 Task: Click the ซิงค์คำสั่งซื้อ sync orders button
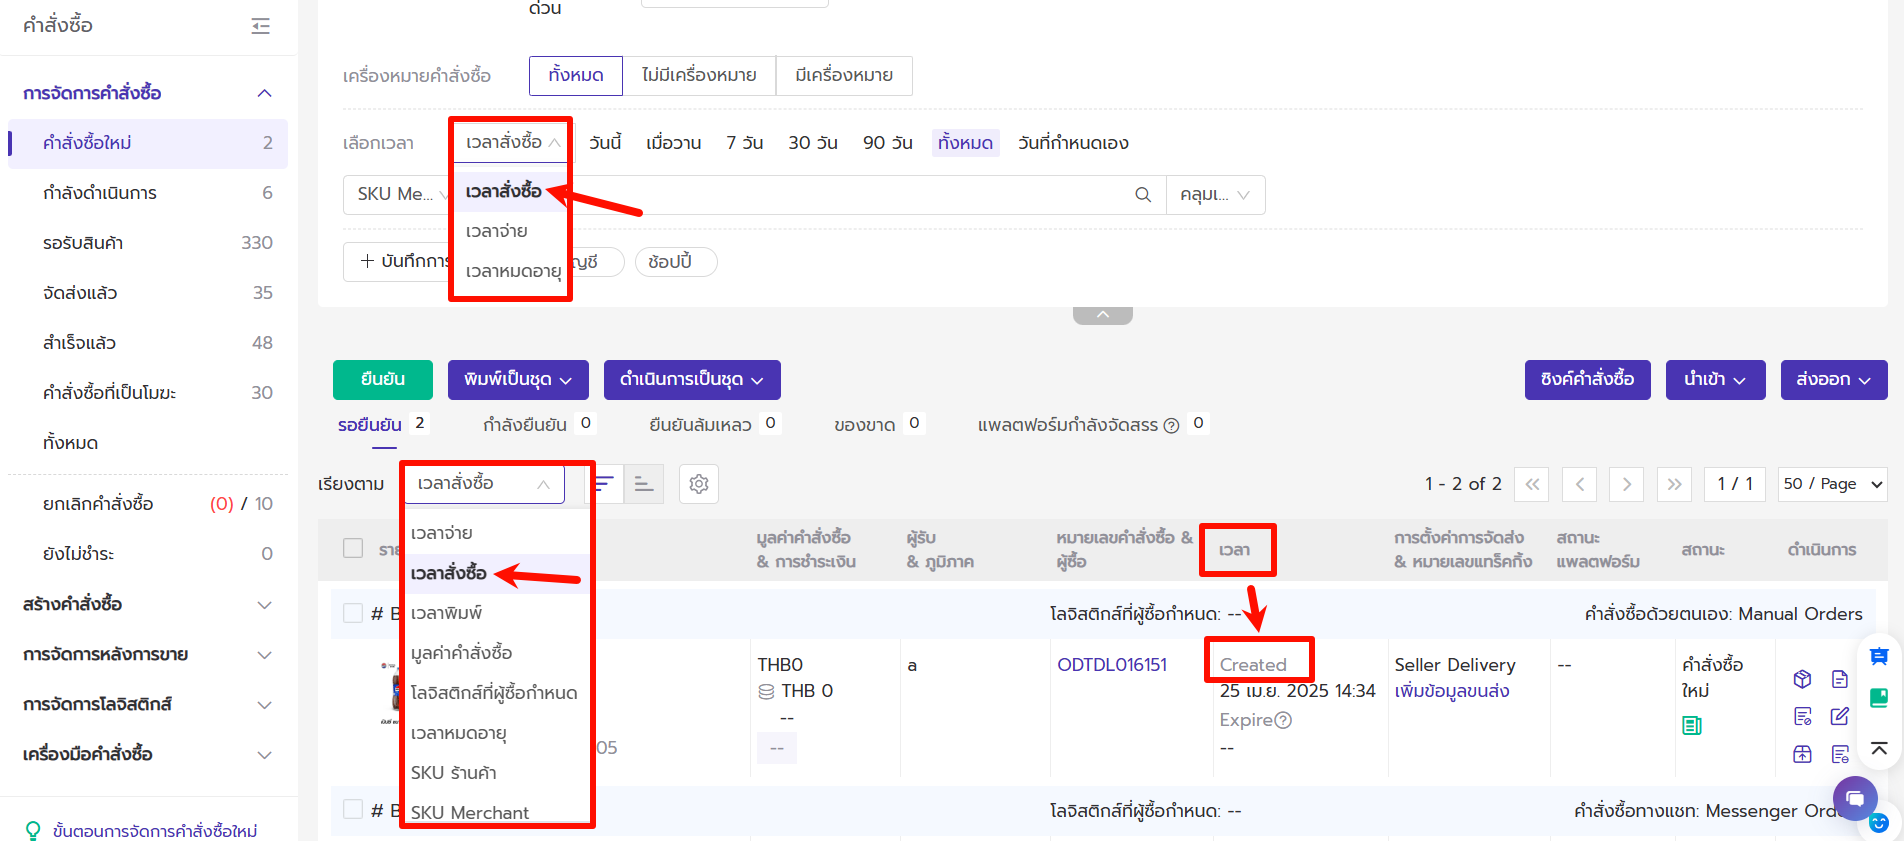point(1588,380)
